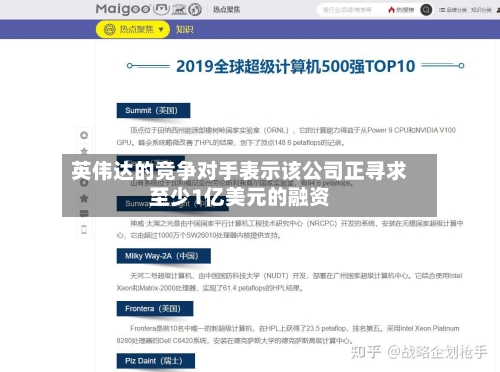The image size is (500, 372).
Task: Click the 2019全球超级计算机500强TOP10 title
Action: click(x=295, y=66)
